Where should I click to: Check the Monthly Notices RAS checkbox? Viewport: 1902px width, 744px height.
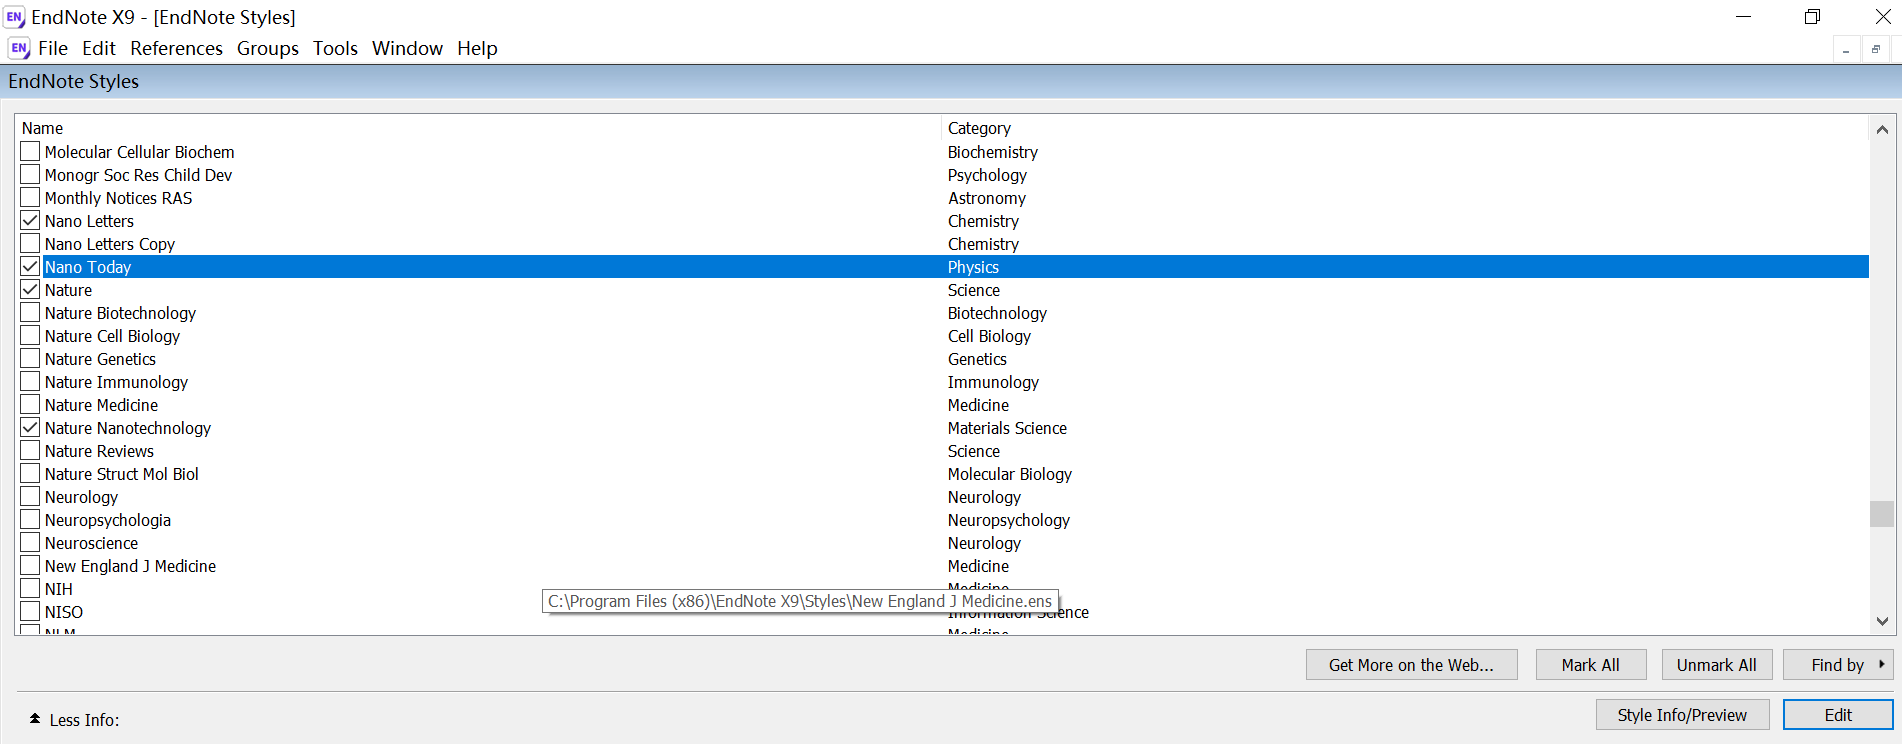tap(30, 197)
